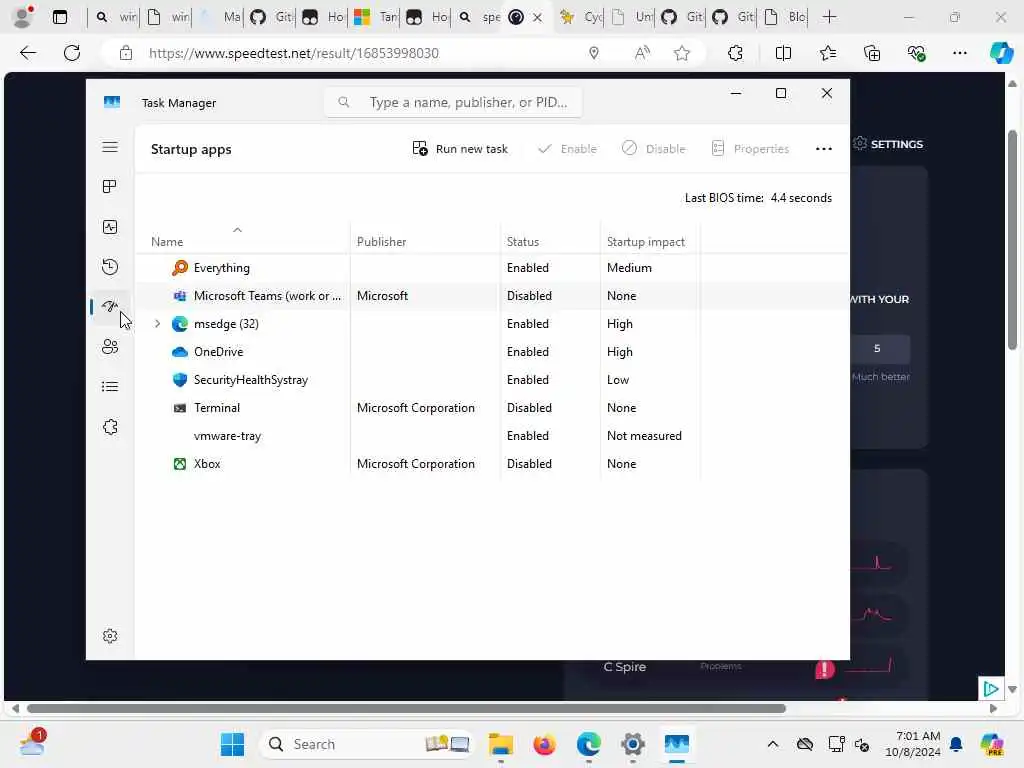This screenshot has width=1024, height=768.
Task: Sort by Publisher column header
Action: pyautogui.click(x=381, y=242)
